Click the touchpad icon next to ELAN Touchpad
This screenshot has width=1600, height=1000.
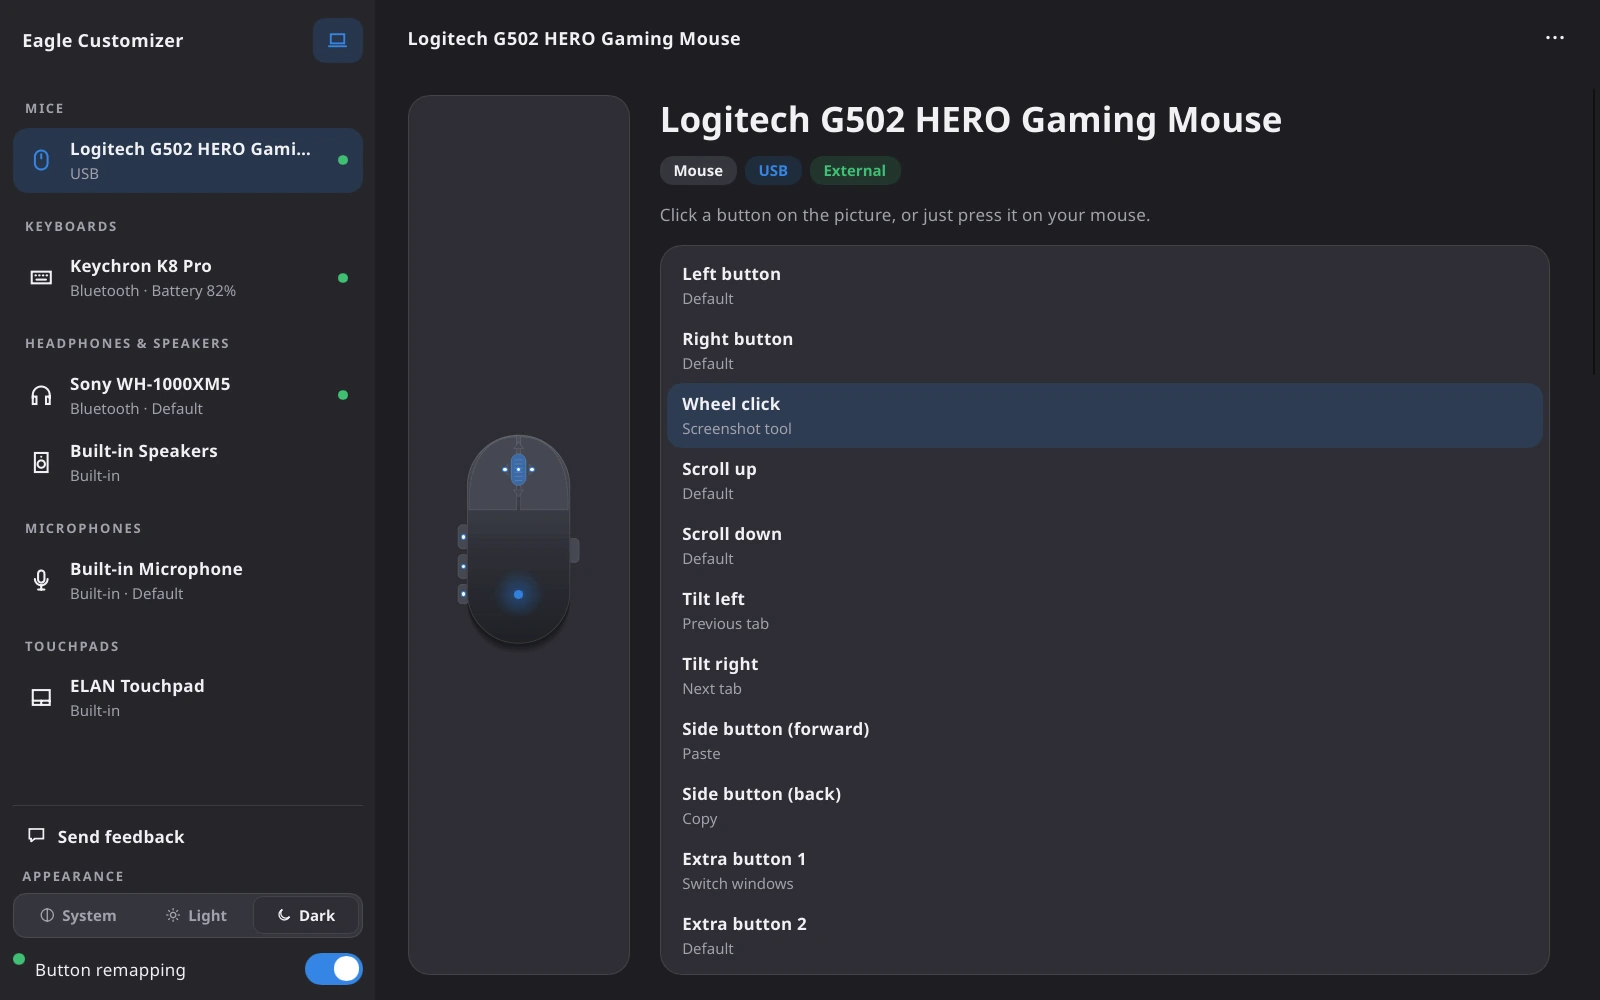tap(41, 698)
